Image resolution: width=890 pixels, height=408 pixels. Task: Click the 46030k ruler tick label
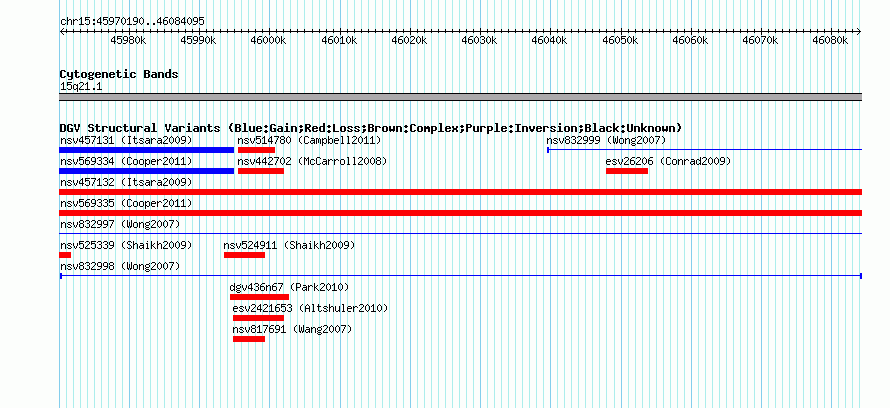click(x=480, y=40)
